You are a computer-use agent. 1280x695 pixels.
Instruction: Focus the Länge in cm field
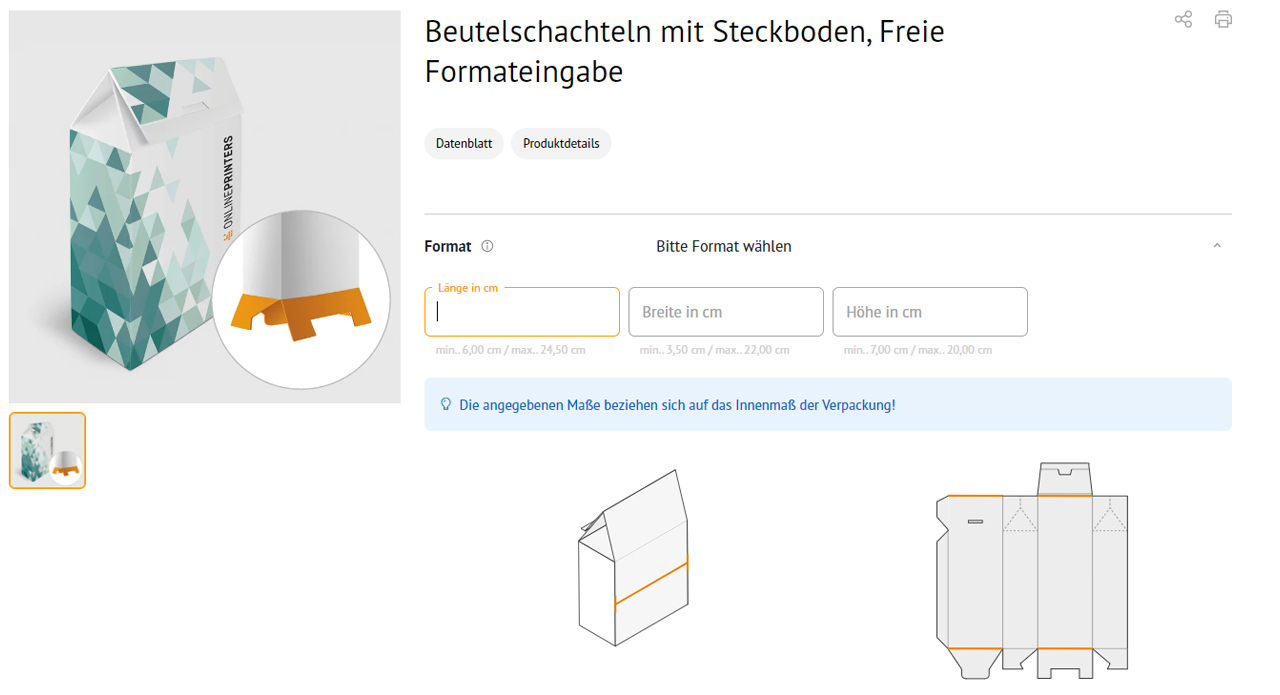coord(522,312)
